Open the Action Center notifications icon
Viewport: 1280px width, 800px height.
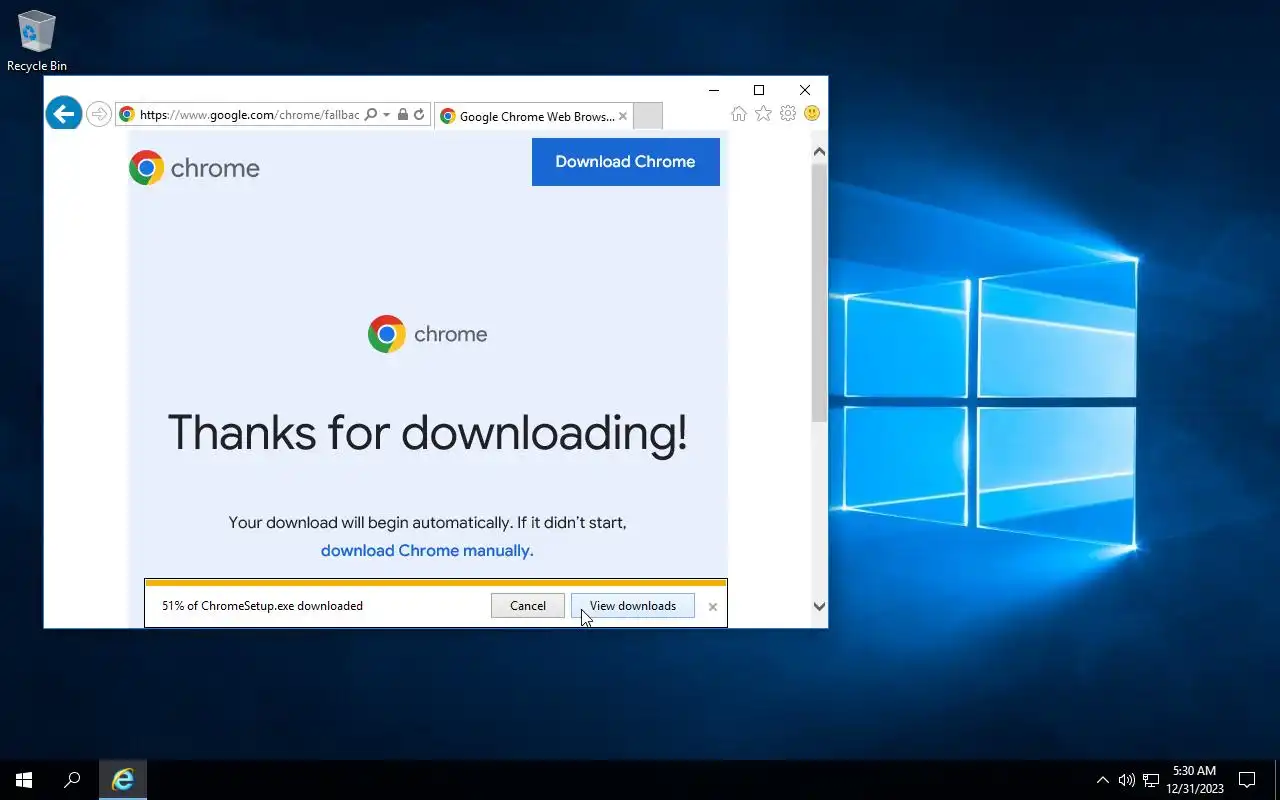tap(1247, 780)
